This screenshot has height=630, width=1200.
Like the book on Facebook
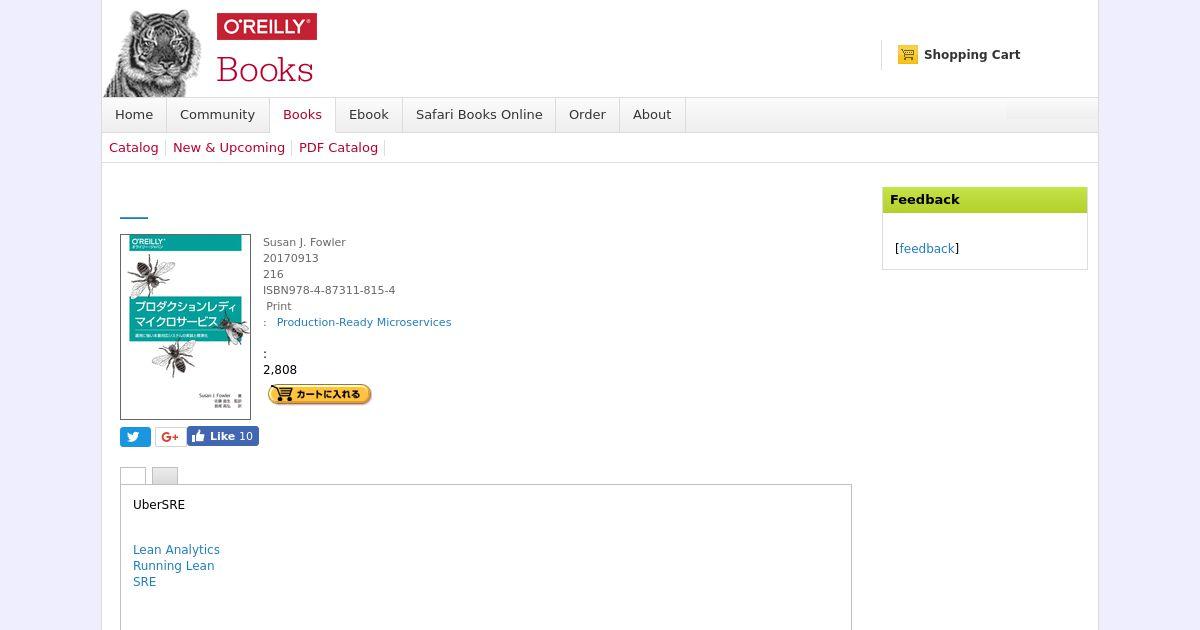point(223,436)
